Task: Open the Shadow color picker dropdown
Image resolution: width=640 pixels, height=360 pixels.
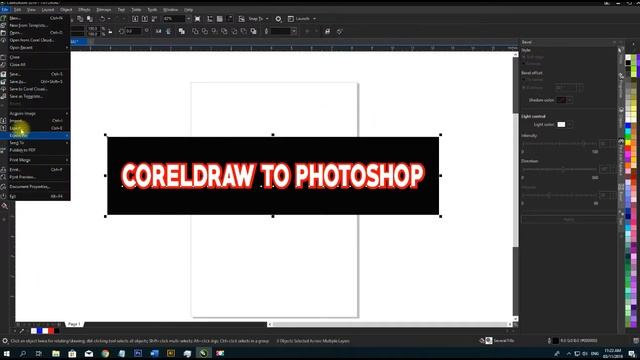Action: point(570,100)
